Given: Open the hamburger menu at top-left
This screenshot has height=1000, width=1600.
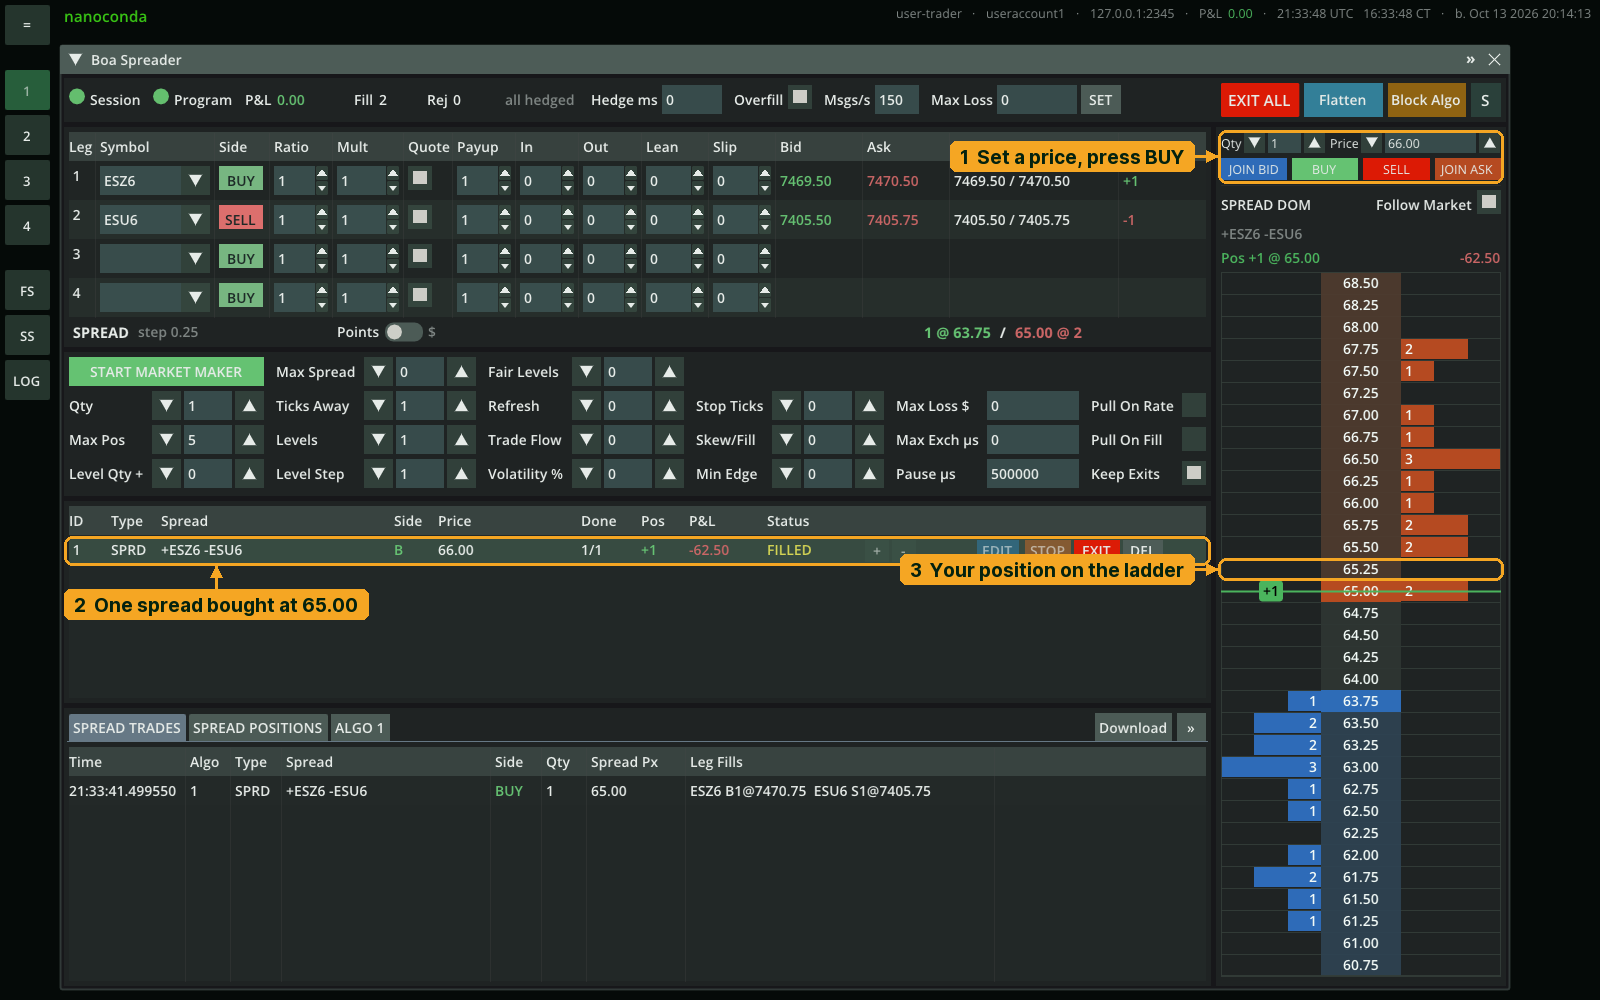Looking at the screenshot, I should coord(27,25).
